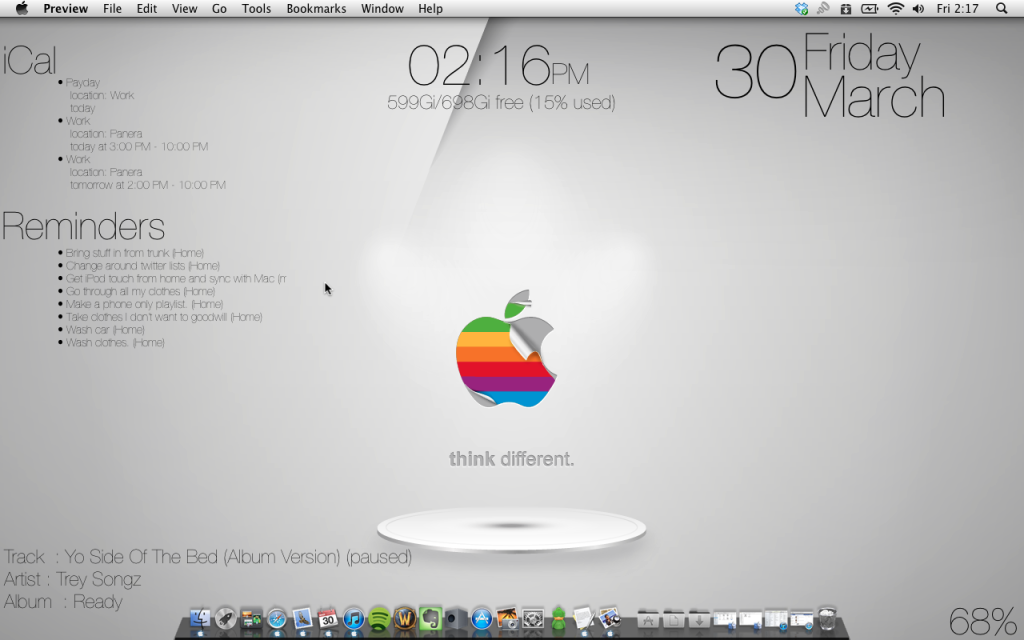Open the Trash at the Dock's end

click(x=828, y=620)
